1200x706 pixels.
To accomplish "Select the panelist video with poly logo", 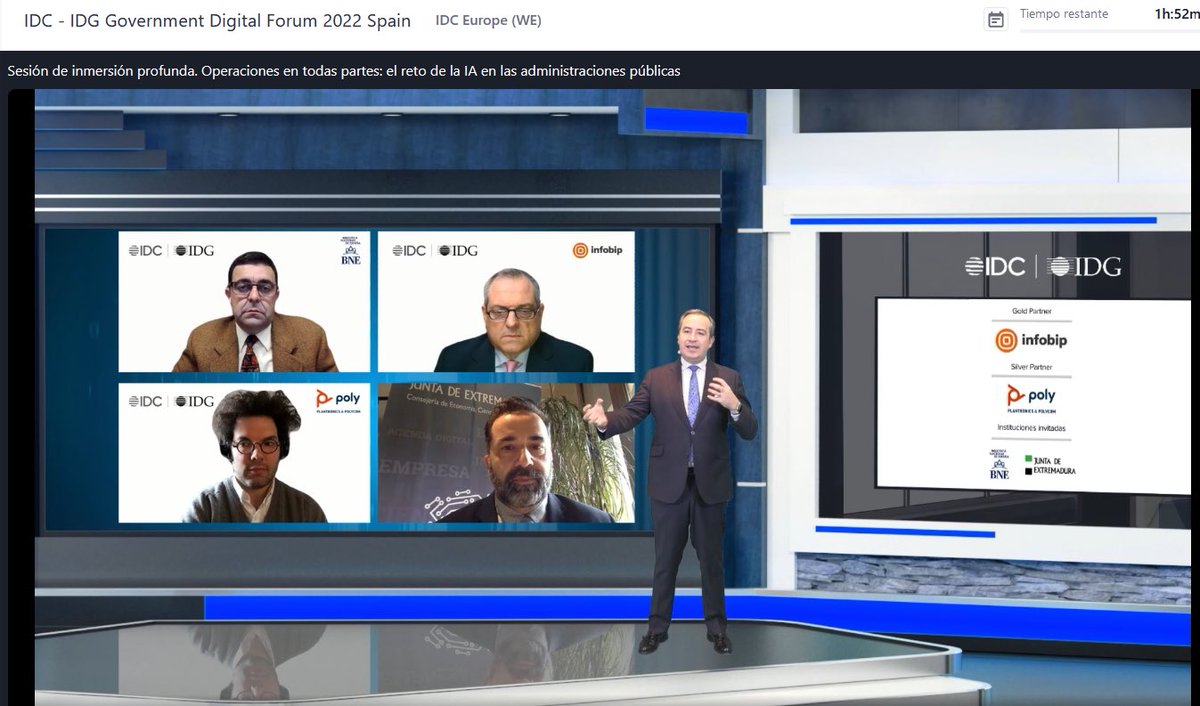I will click(244, 452).
